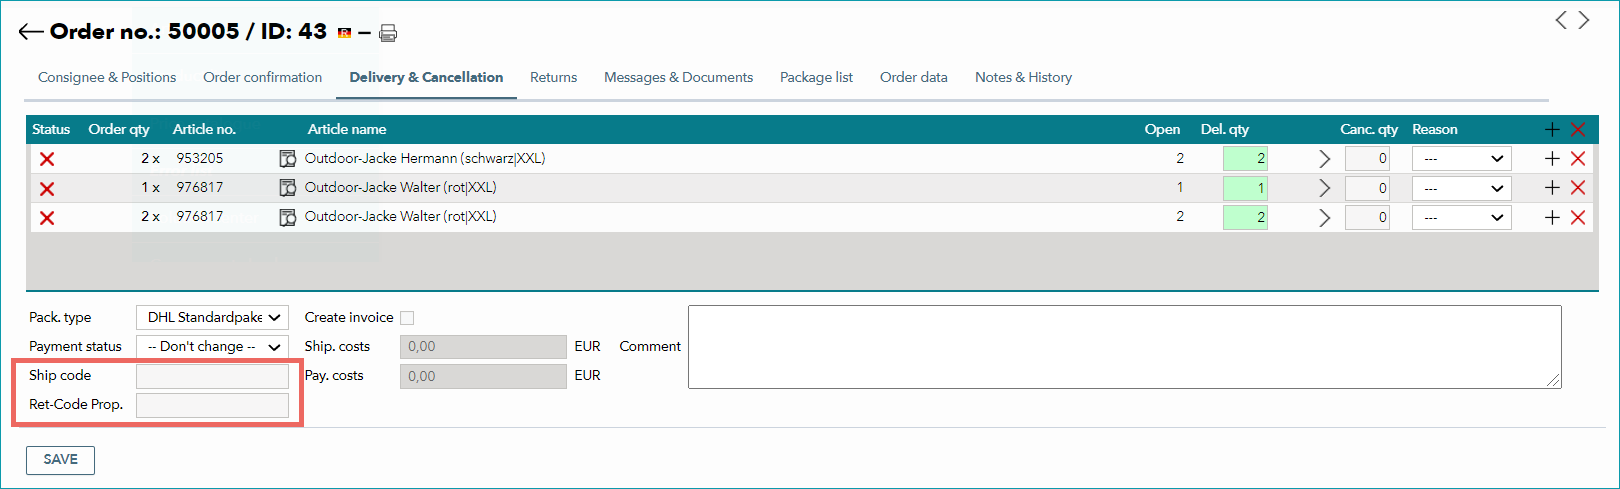Click the plus icon in the table header

(x=1552, y=129)
